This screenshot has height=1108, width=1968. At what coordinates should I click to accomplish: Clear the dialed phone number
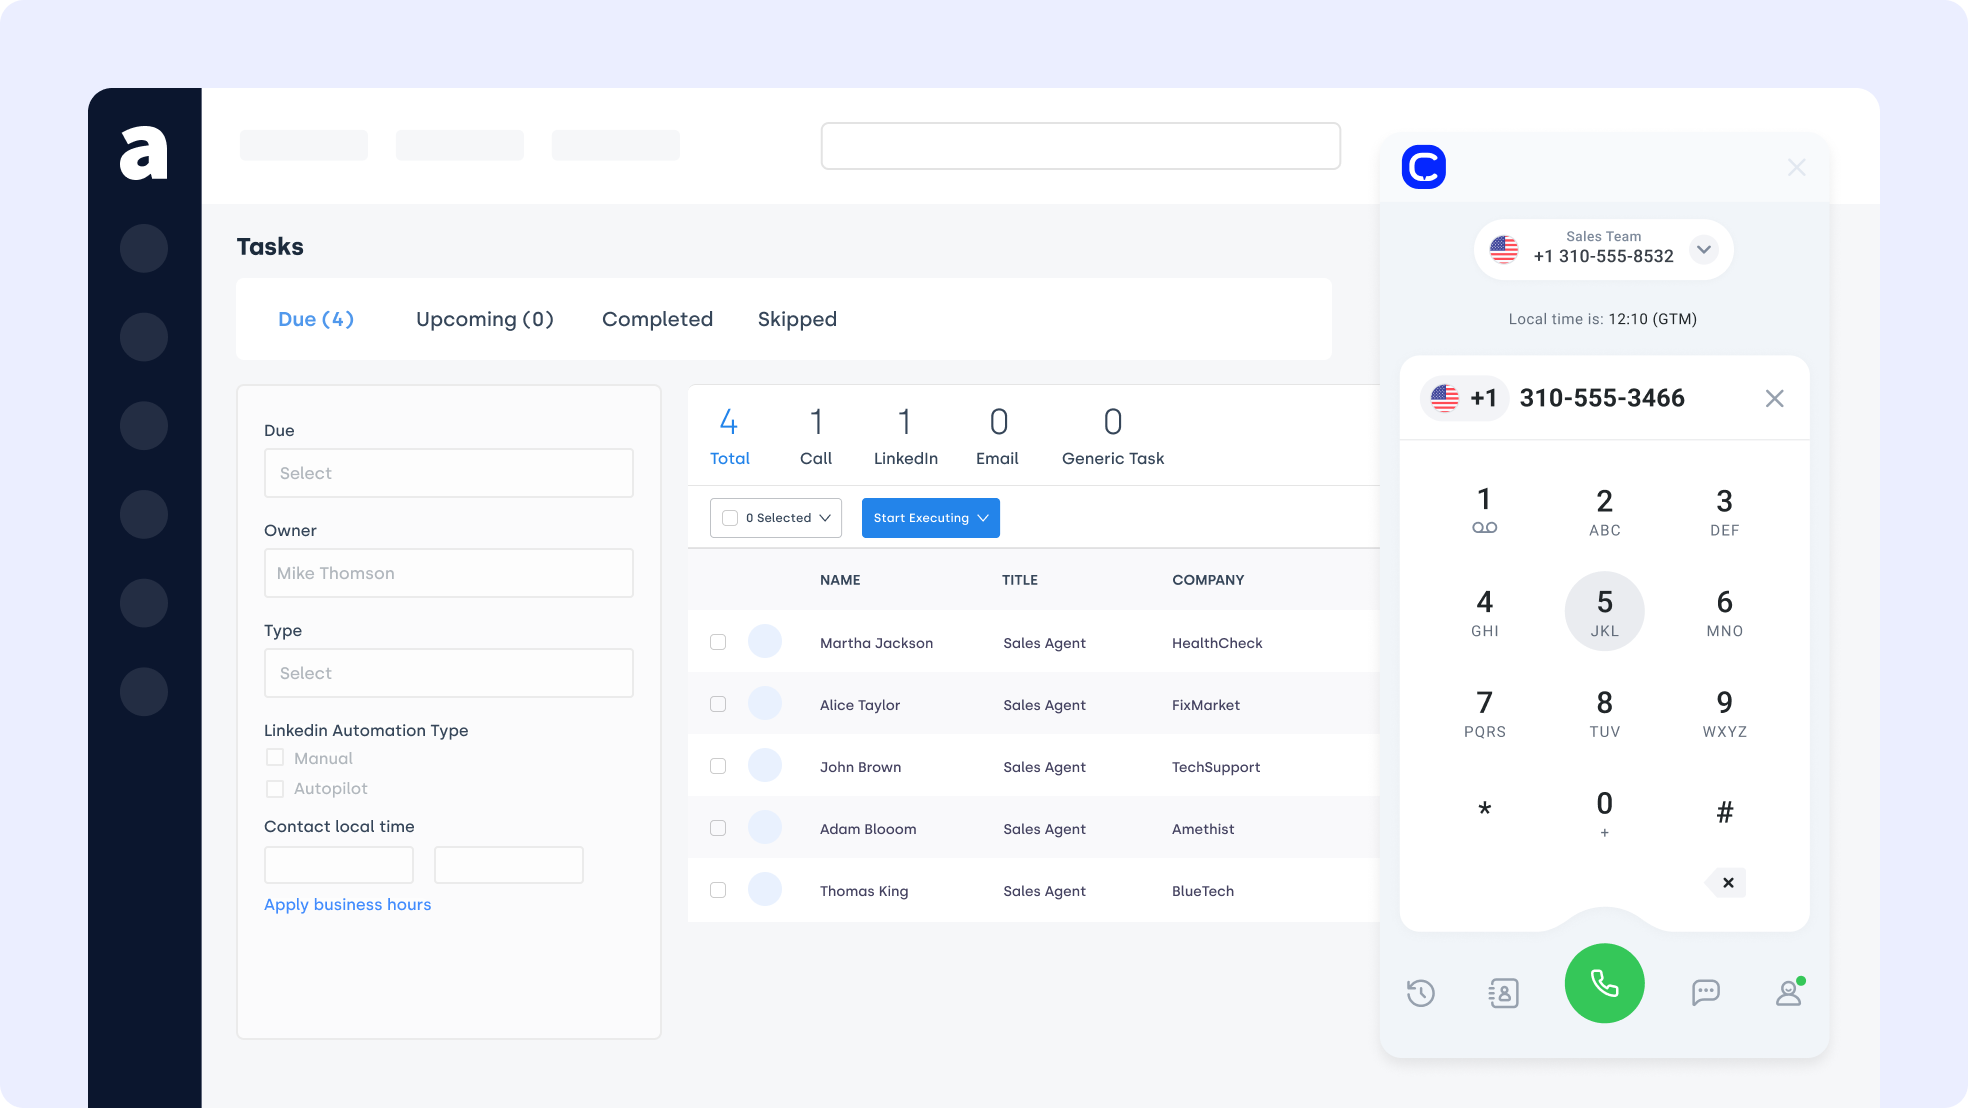point(1774,399)
